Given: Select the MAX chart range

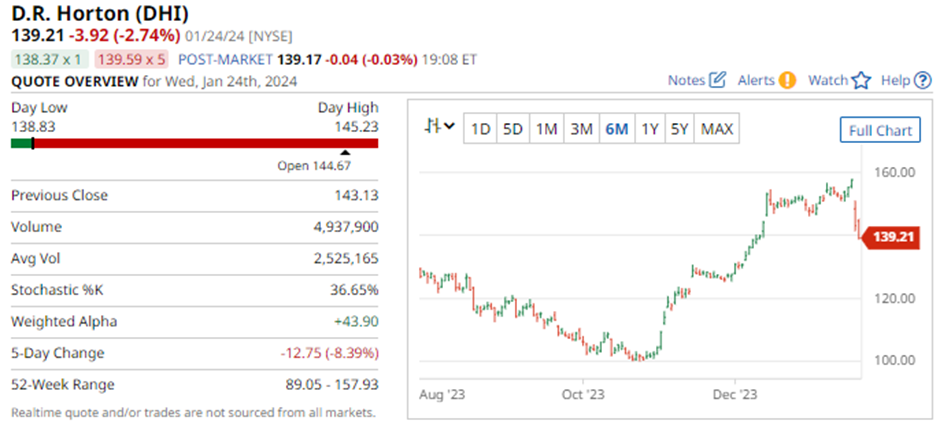Looking at the screenshot, I should tap(717, 129).
